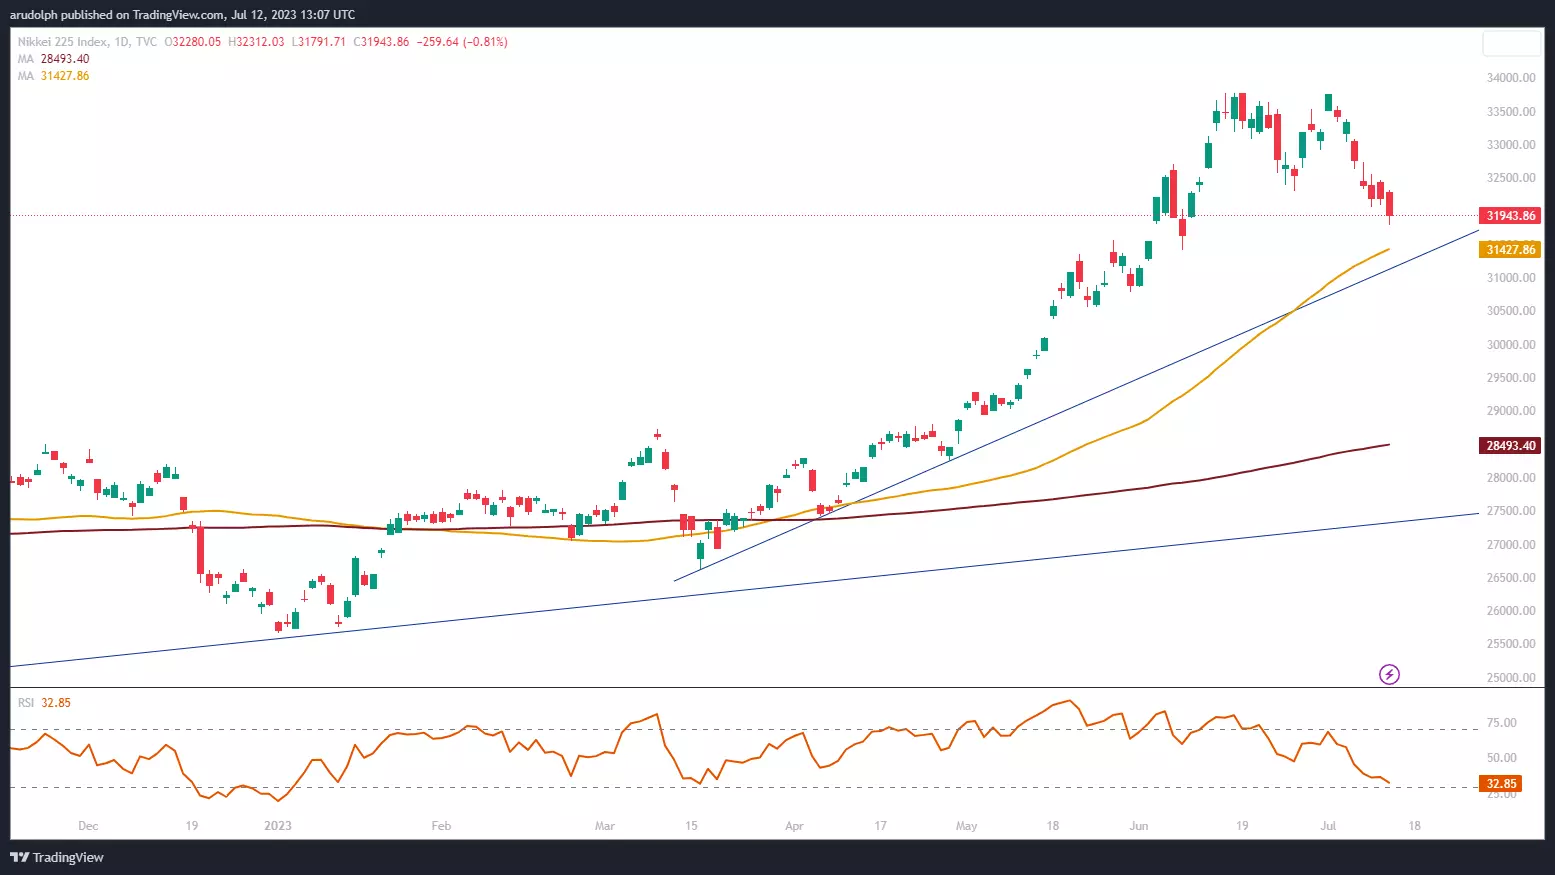Click the Dec date axis label
This screenshot has height=875, width=1555.
88,826
